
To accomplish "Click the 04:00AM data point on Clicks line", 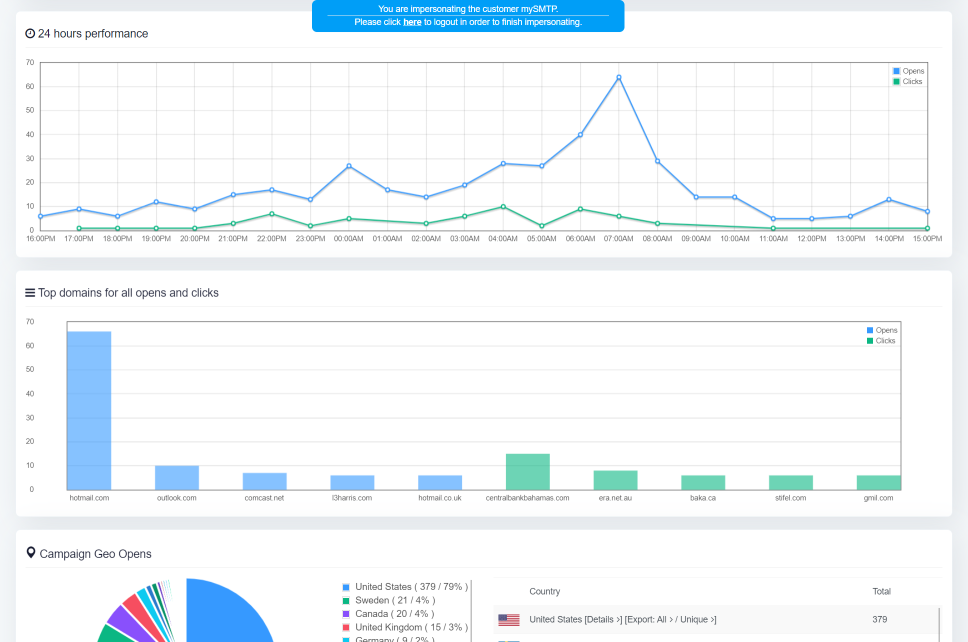I will coord(503,207).
